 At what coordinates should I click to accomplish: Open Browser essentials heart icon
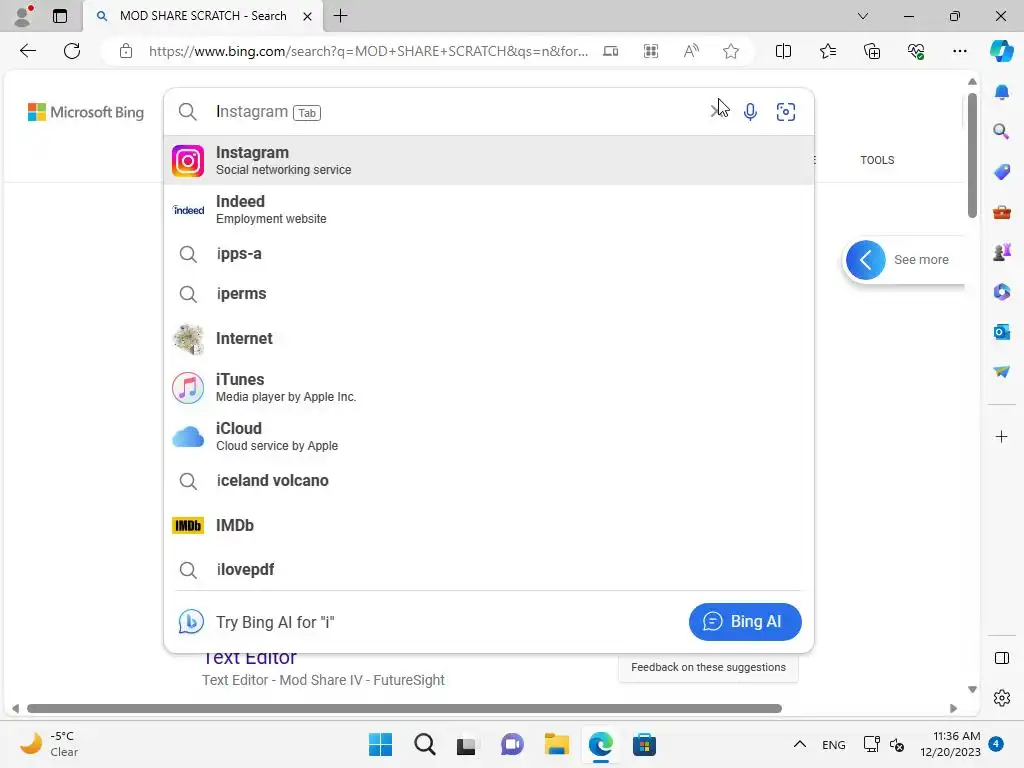916,51
